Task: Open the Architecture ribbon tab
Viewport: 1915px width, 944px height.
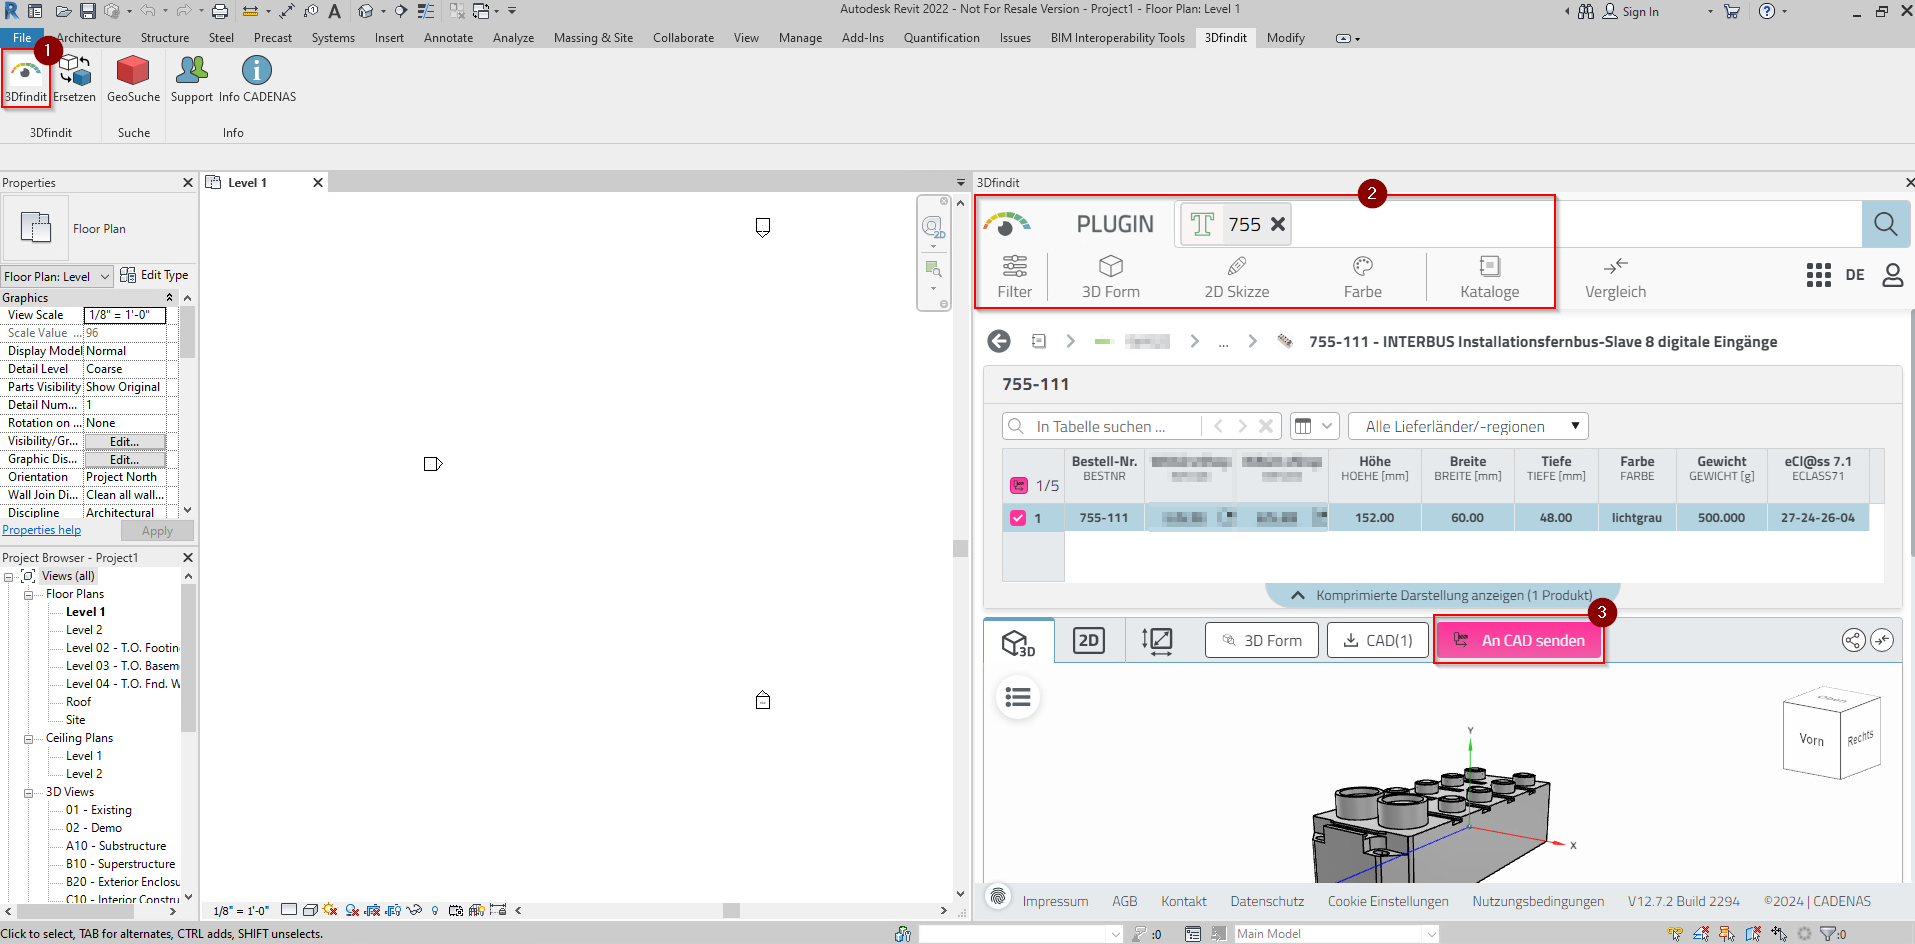Action: click(89, 38)
